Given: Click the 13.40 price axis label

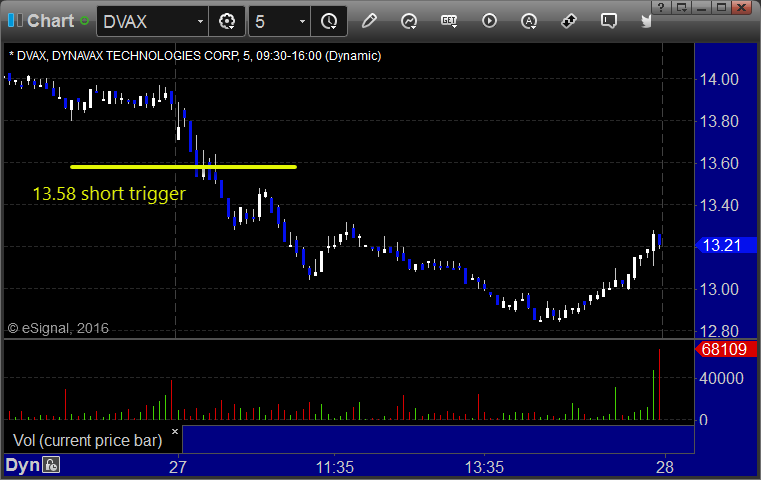Looking at the screenshot, I should (x=719, y=205).
